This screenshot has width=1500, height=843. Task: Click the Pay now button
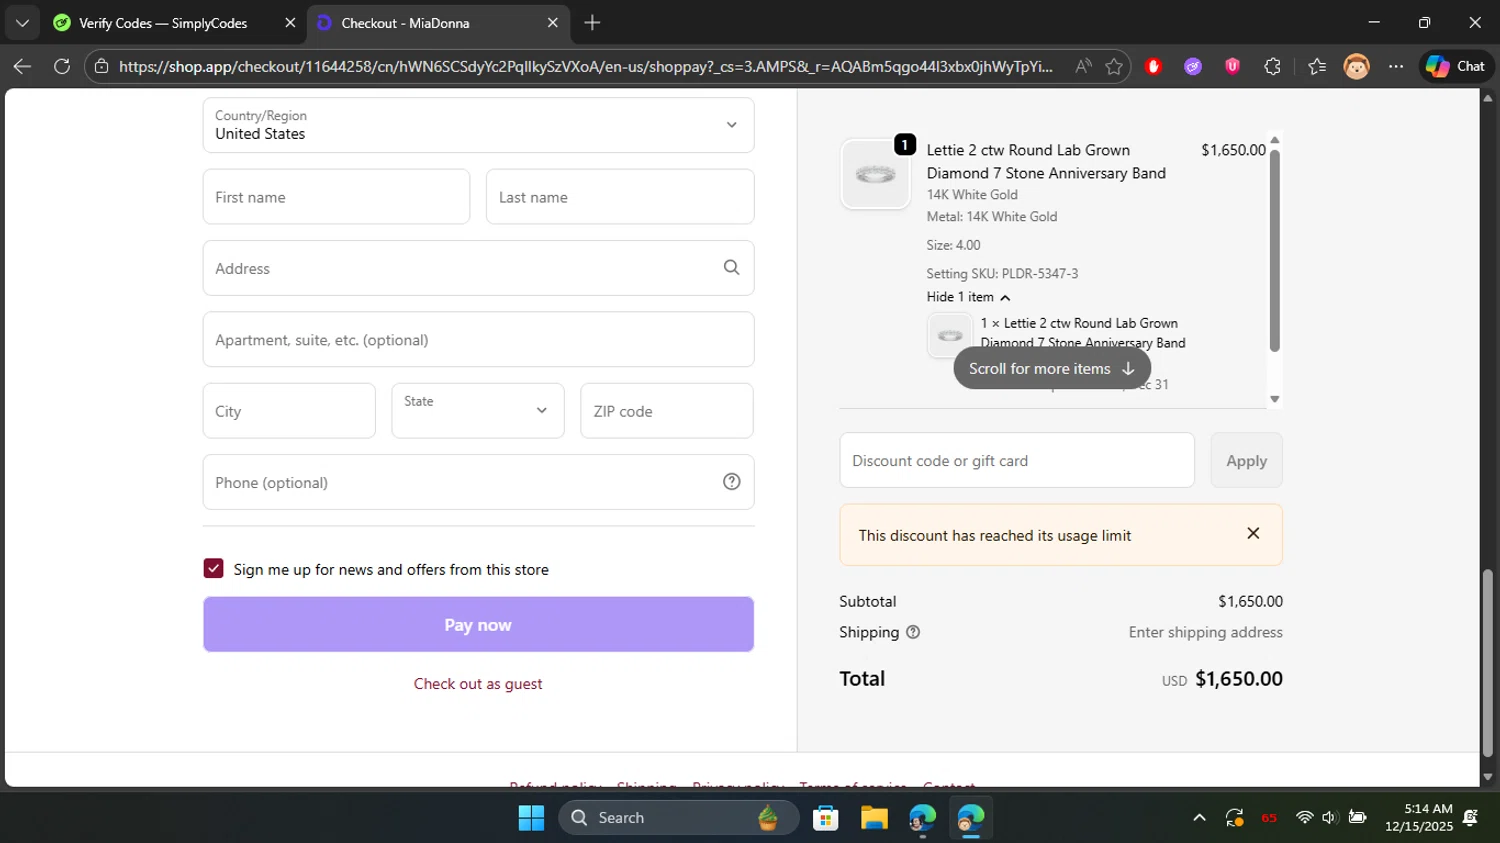(478, 625)
